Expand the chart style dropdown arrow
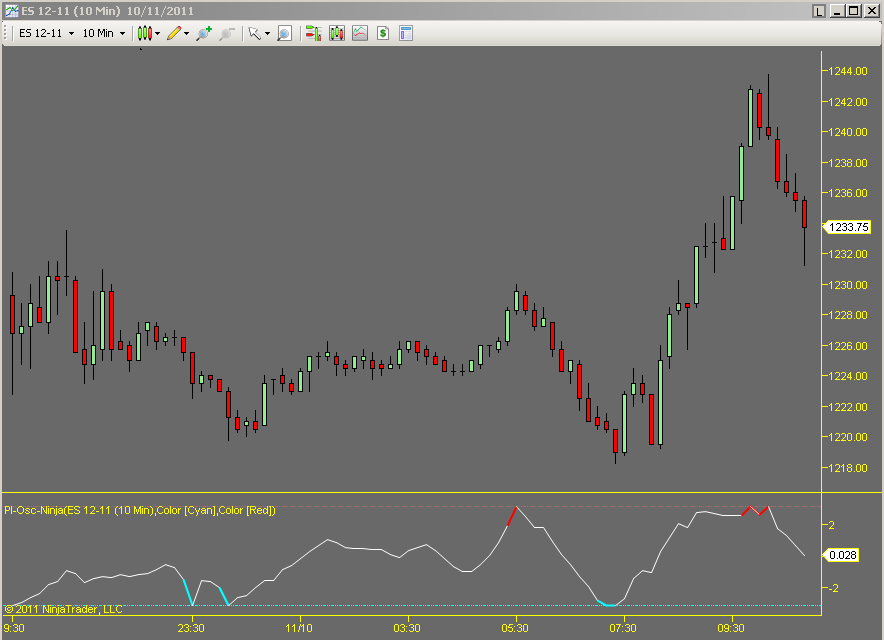The width and height of the screenshot is (884, 640). pyautogui.click(x=156, y=33)
